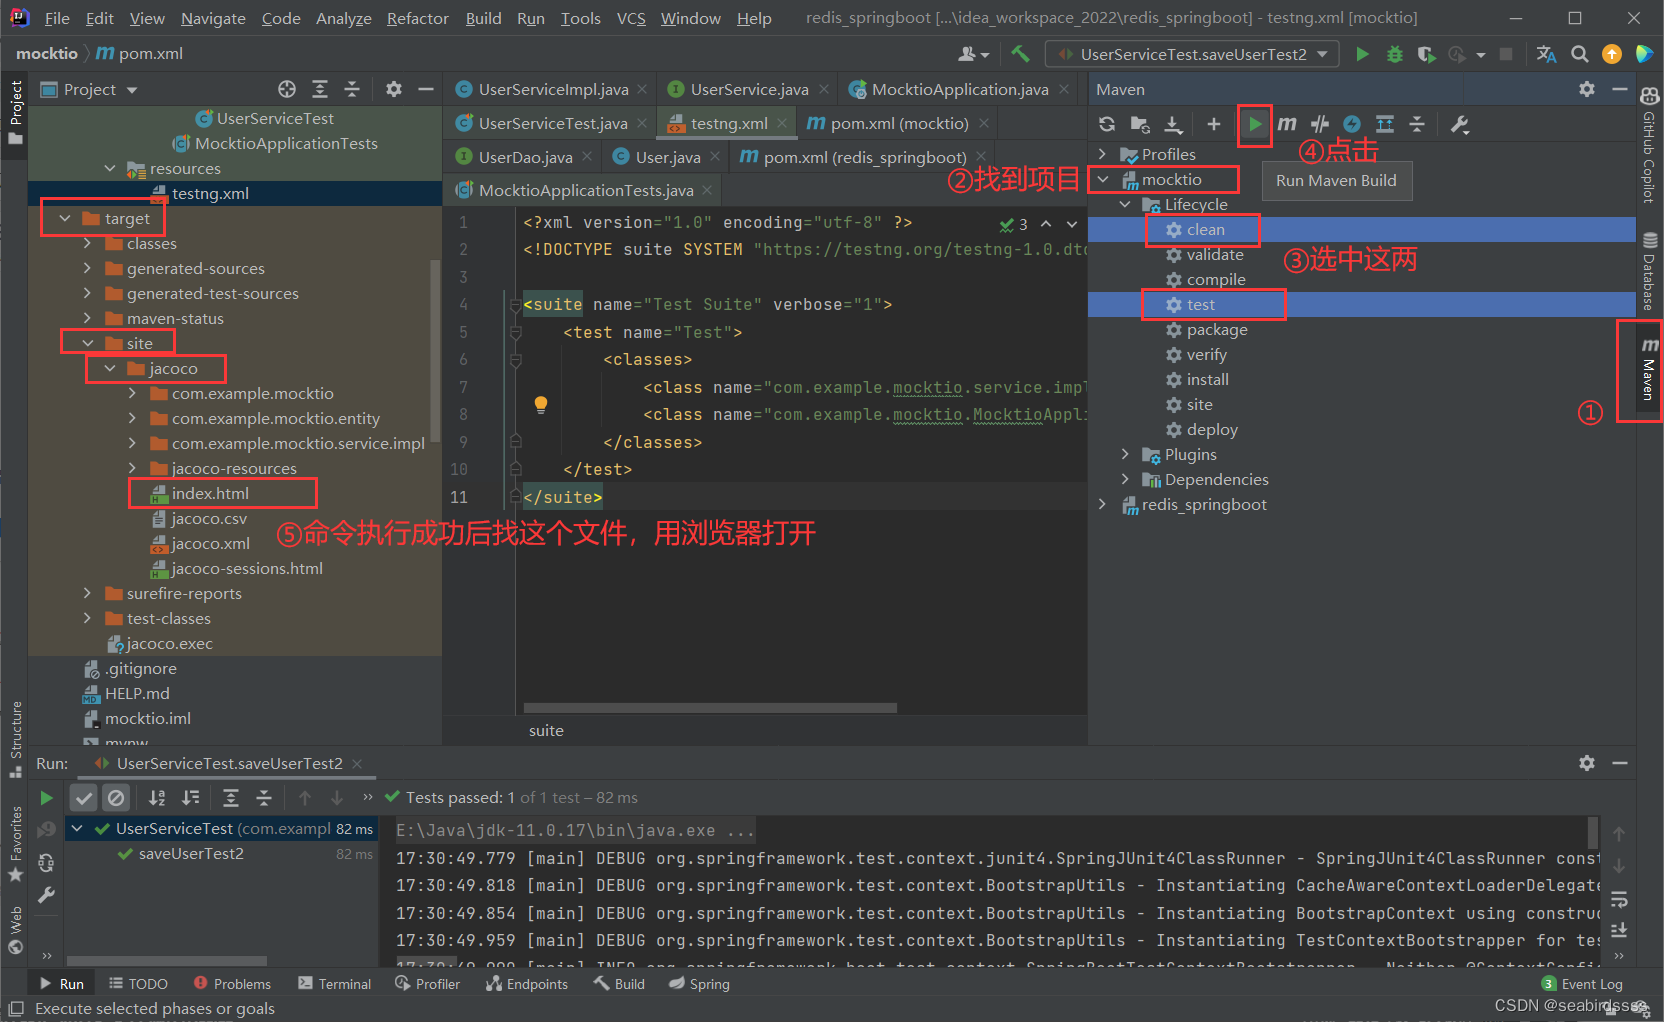Click editor horizontal scrollbar
Viewport: 1664px width, 1022px height.
pos(710,708)
